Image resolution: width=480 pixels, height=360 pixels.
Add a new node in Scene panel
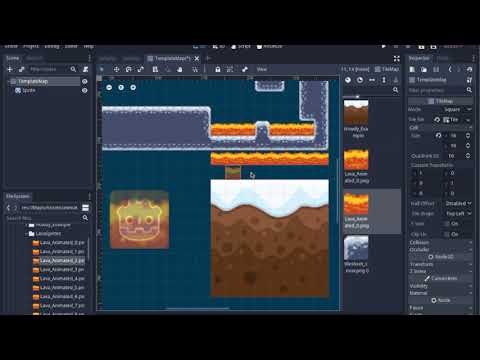10,69
